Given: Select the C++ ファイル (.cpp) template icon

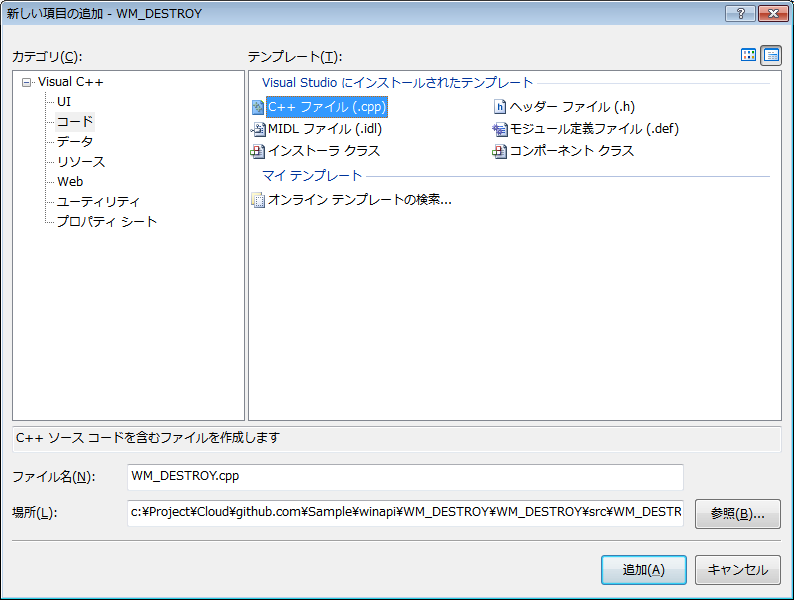Looking at the screenshot, I should [258, 107].
